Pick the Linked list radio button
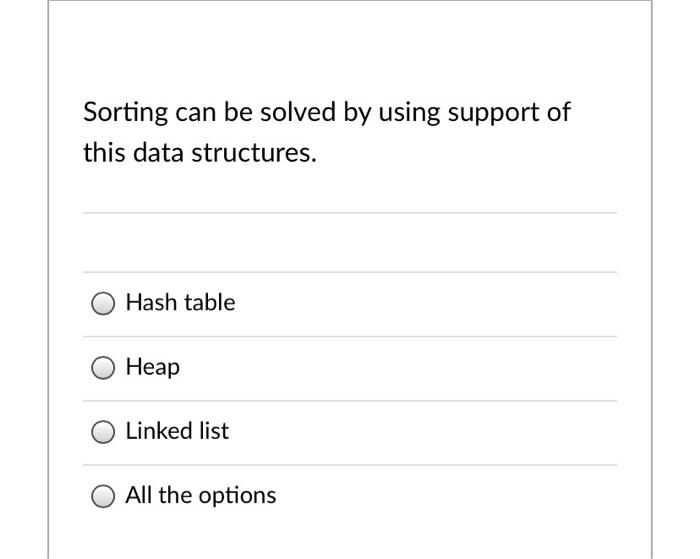The height and width of the screenshot is (559, 700). click(103, 432)
